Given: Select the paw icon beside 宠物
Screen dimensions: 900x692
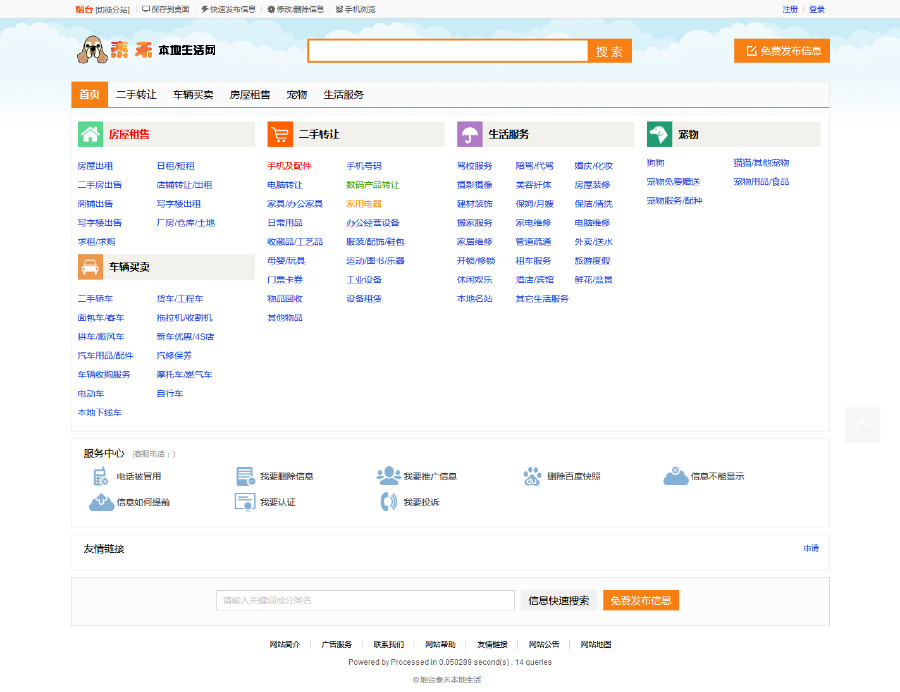Looking at the screenshot, I should point(658,133).
